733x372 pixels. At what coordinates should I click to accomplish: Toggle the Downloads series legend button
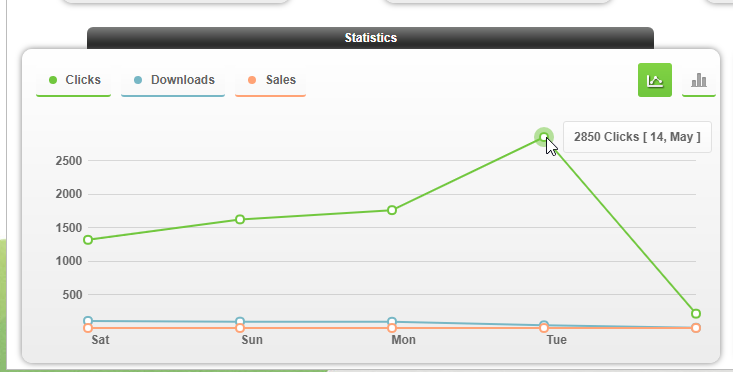coord(173,80)
